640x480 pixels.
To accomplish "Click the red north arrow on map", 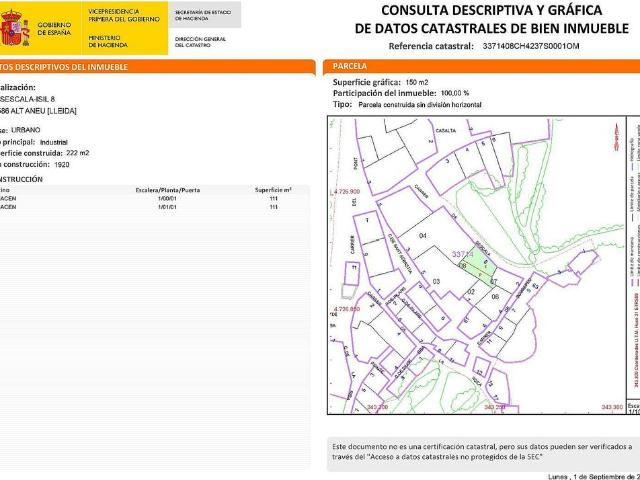I will pos(616,137).
